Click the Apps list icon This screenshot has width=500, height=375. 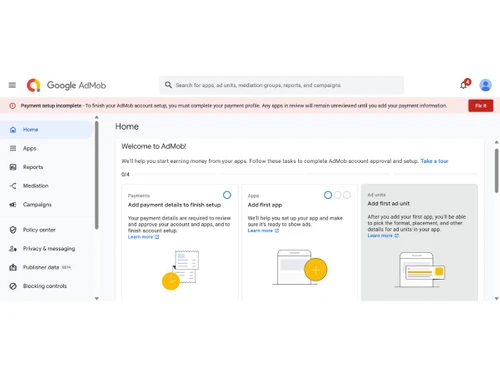coord(13,148)
